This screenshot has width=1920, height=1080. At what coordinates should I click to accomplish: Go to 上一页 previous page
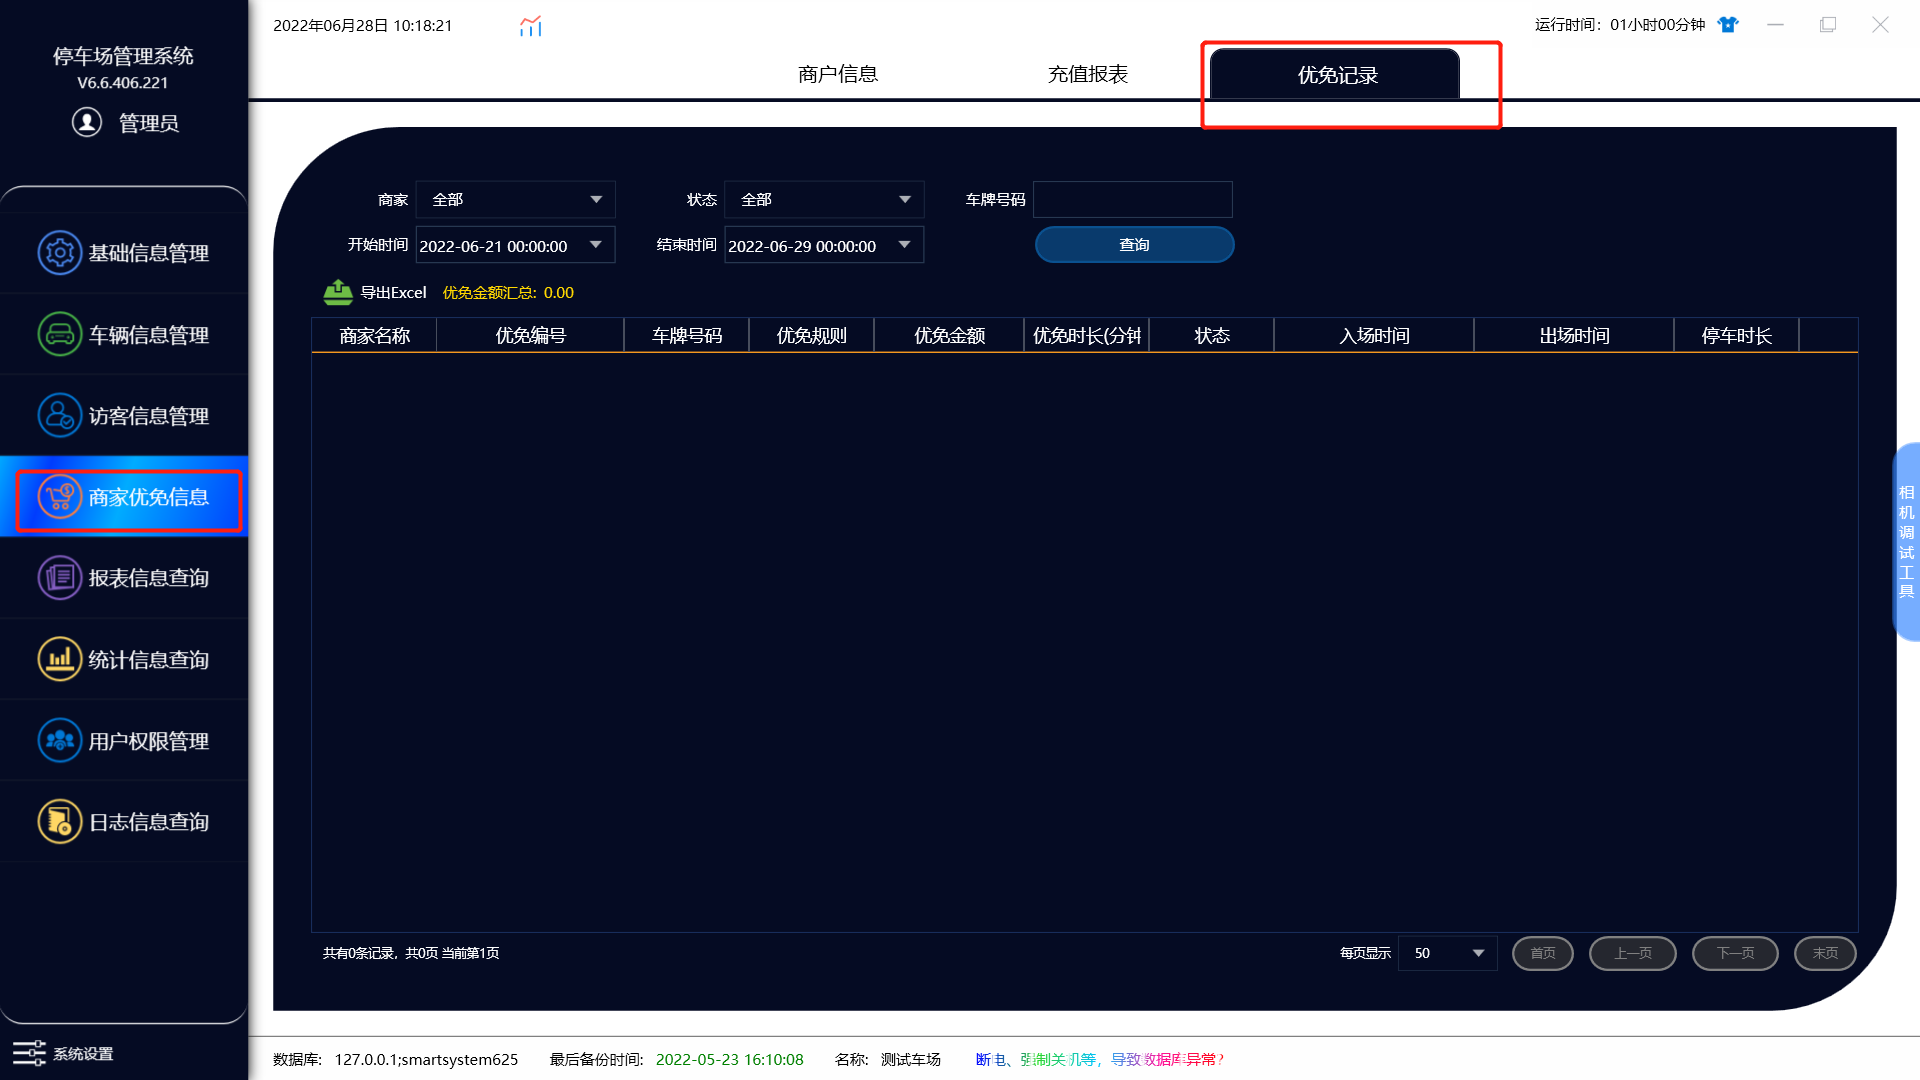point(1633,953)
